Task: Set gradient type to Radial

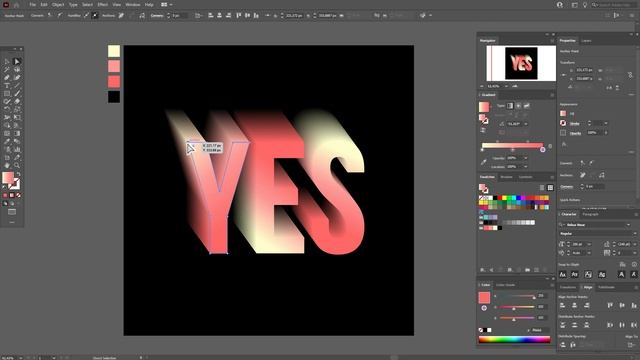Action: coord(518,106)
